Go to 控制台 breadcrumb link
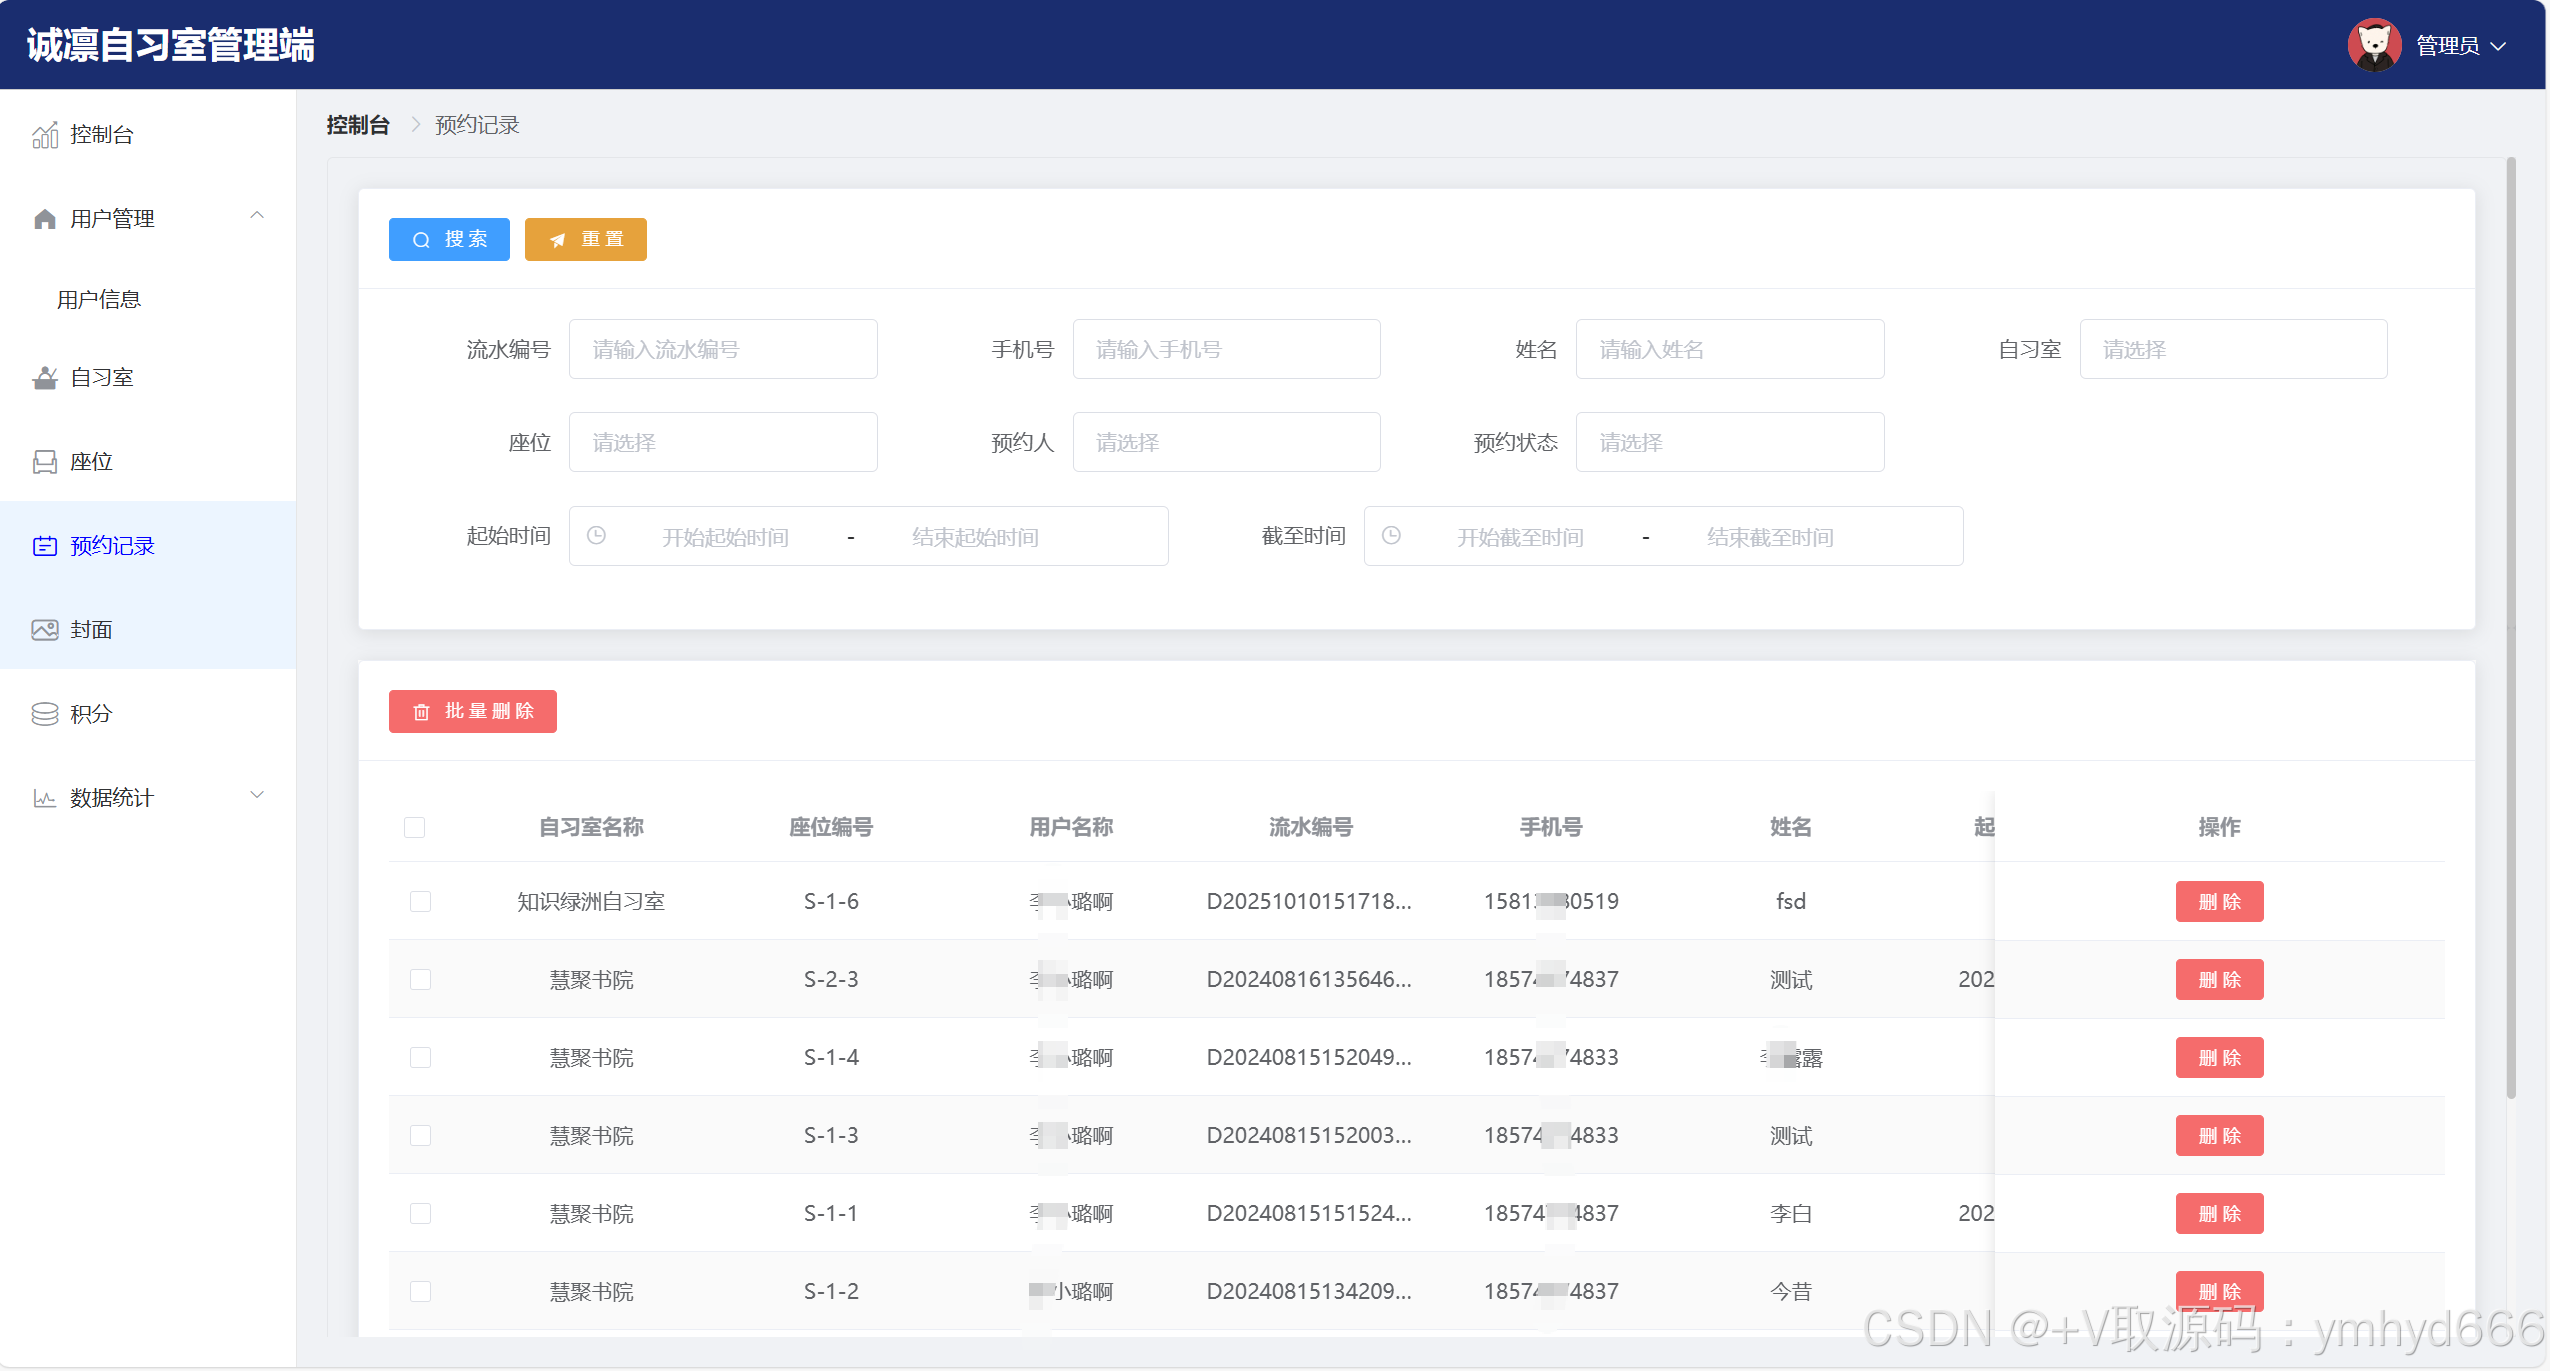This screenshot has height=1371, width=2550. (357, 125)
